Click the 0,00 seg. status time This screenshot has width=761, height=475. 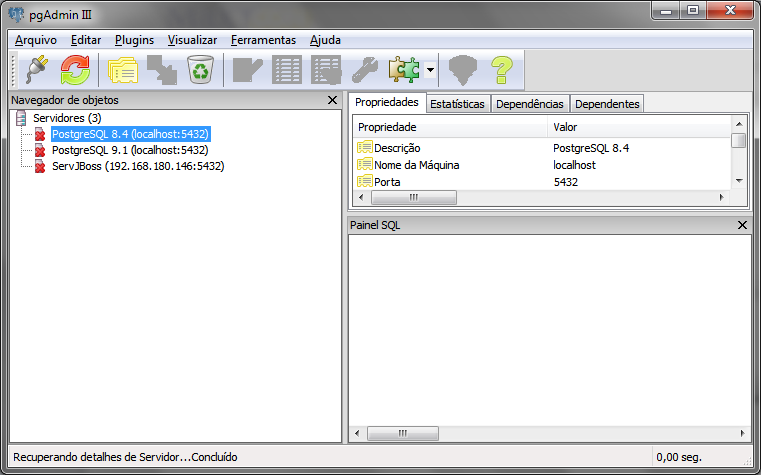pyautogui.click(x=678, y=457)
